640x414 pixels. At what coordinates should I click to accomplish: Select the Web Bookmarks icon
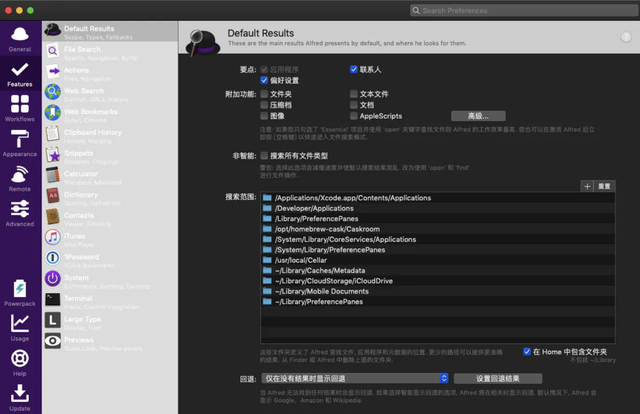point(53,113)
